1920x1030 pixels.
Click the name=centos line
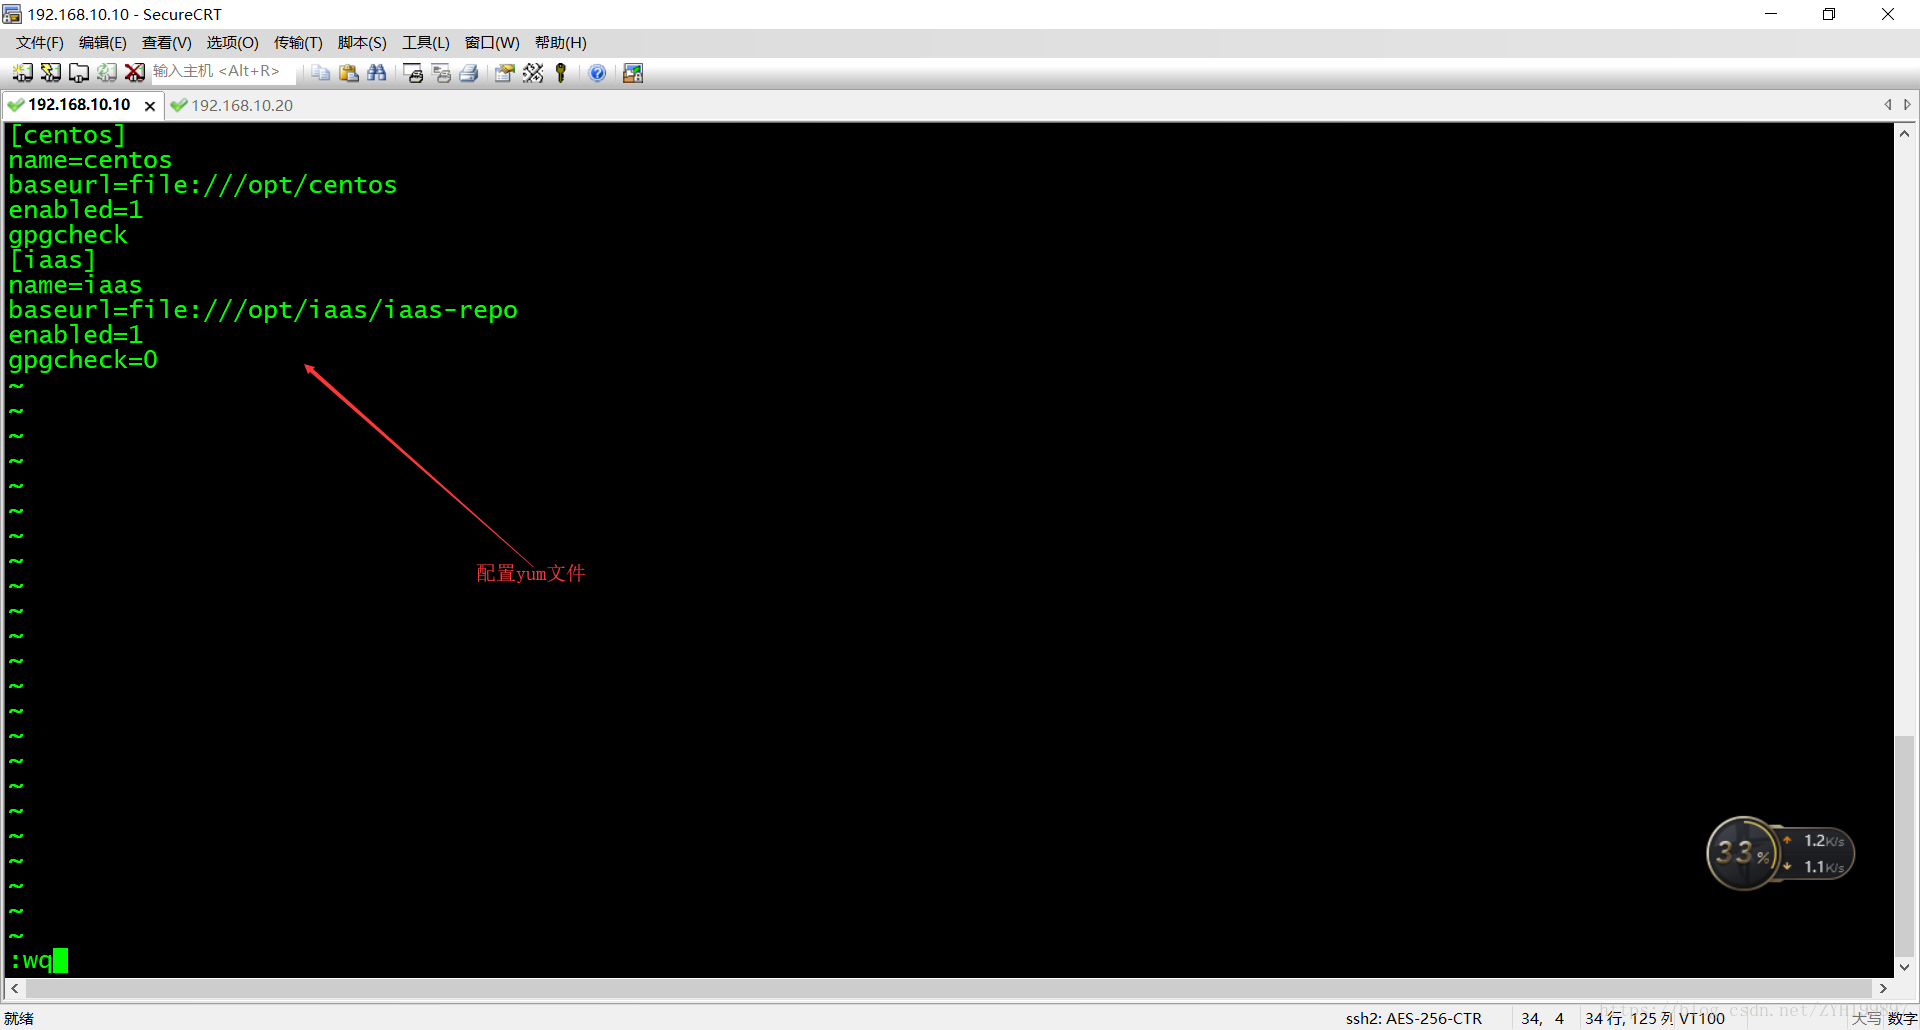click(90, 160)
